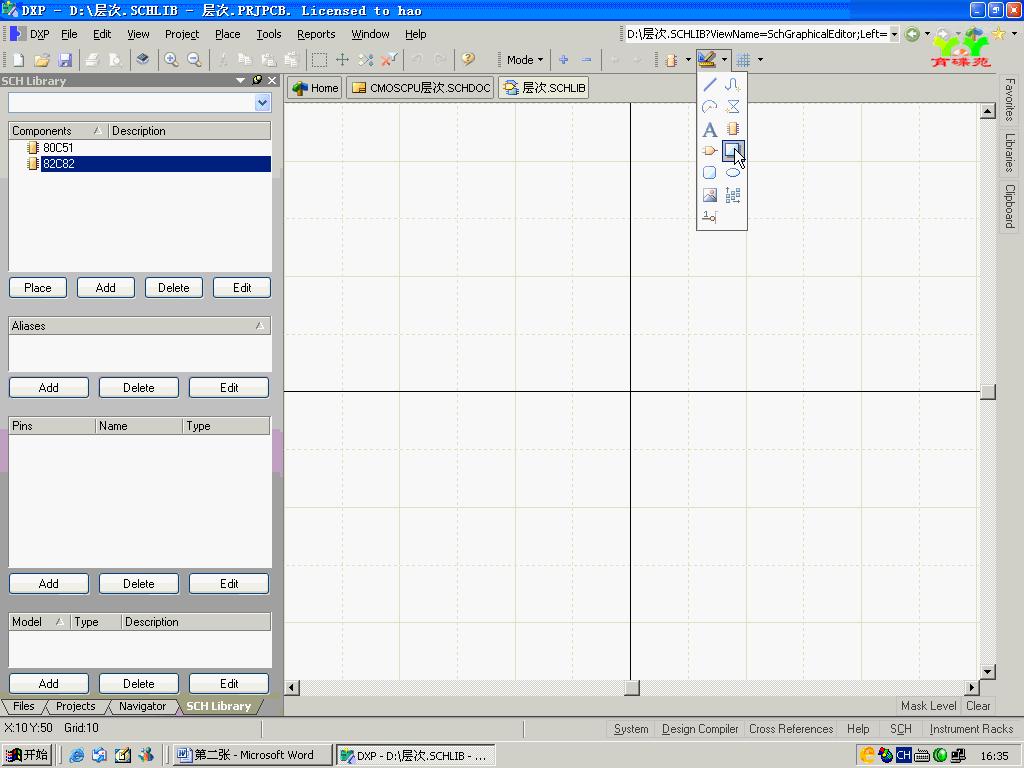Select the Place Round Rectangle tool
The height and width of the screenshot is (768, 1024).
point(710,172)
